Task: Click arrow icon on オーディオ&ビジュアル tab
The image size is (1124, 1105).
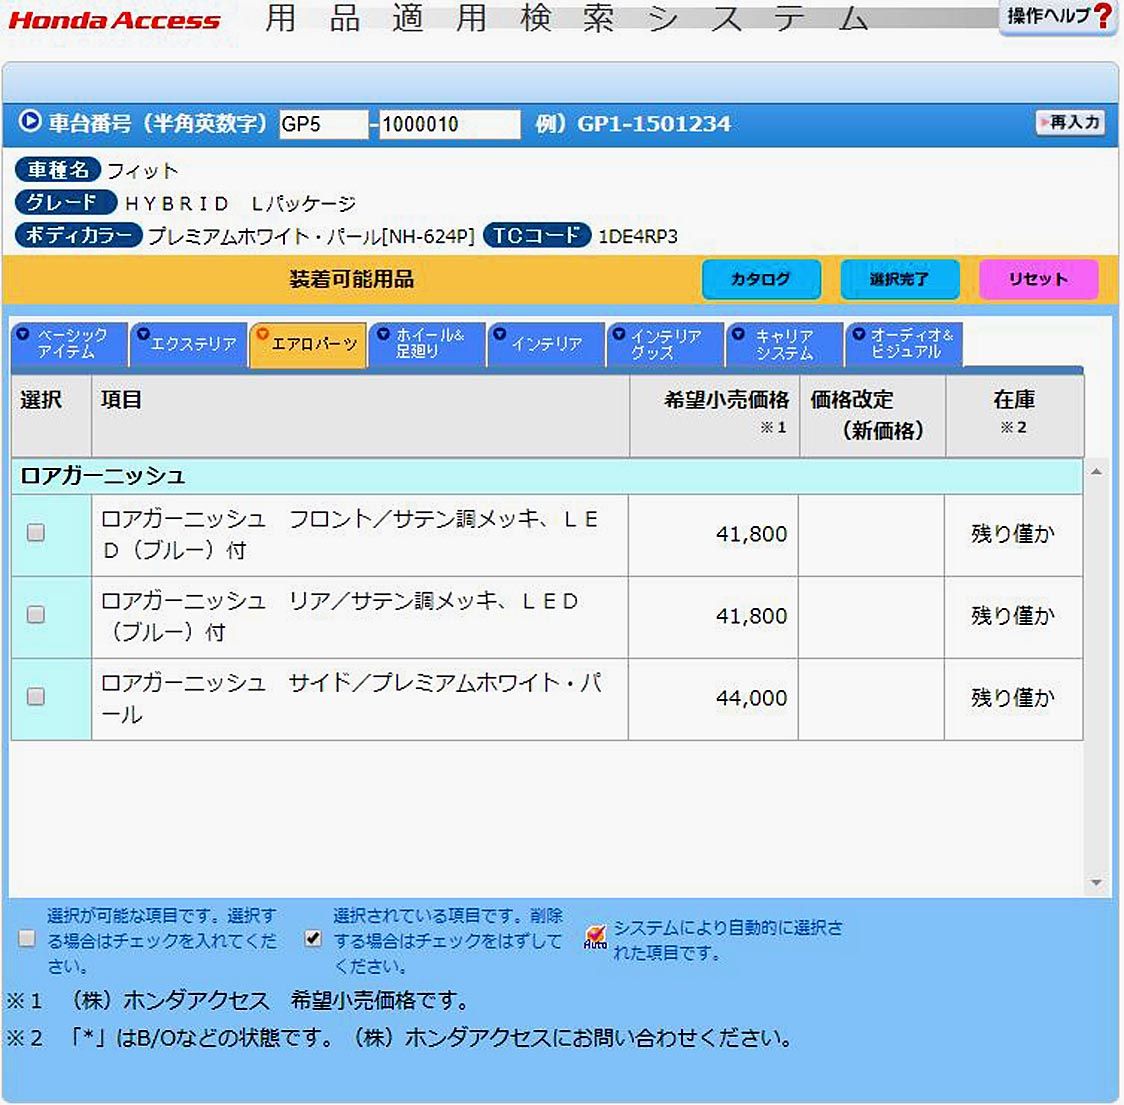Action: (x=858, y=335)
